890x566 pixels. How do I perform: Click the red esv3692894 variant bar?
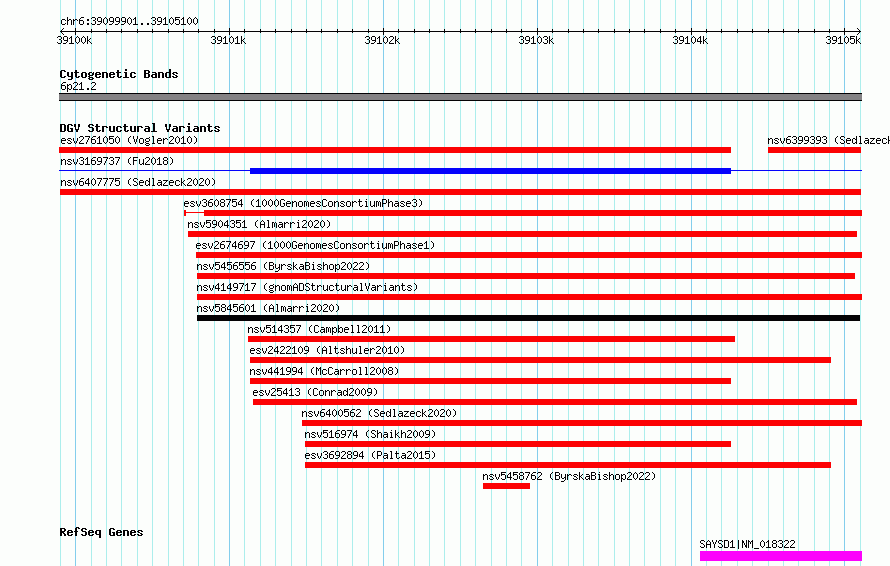coord(568,465)
